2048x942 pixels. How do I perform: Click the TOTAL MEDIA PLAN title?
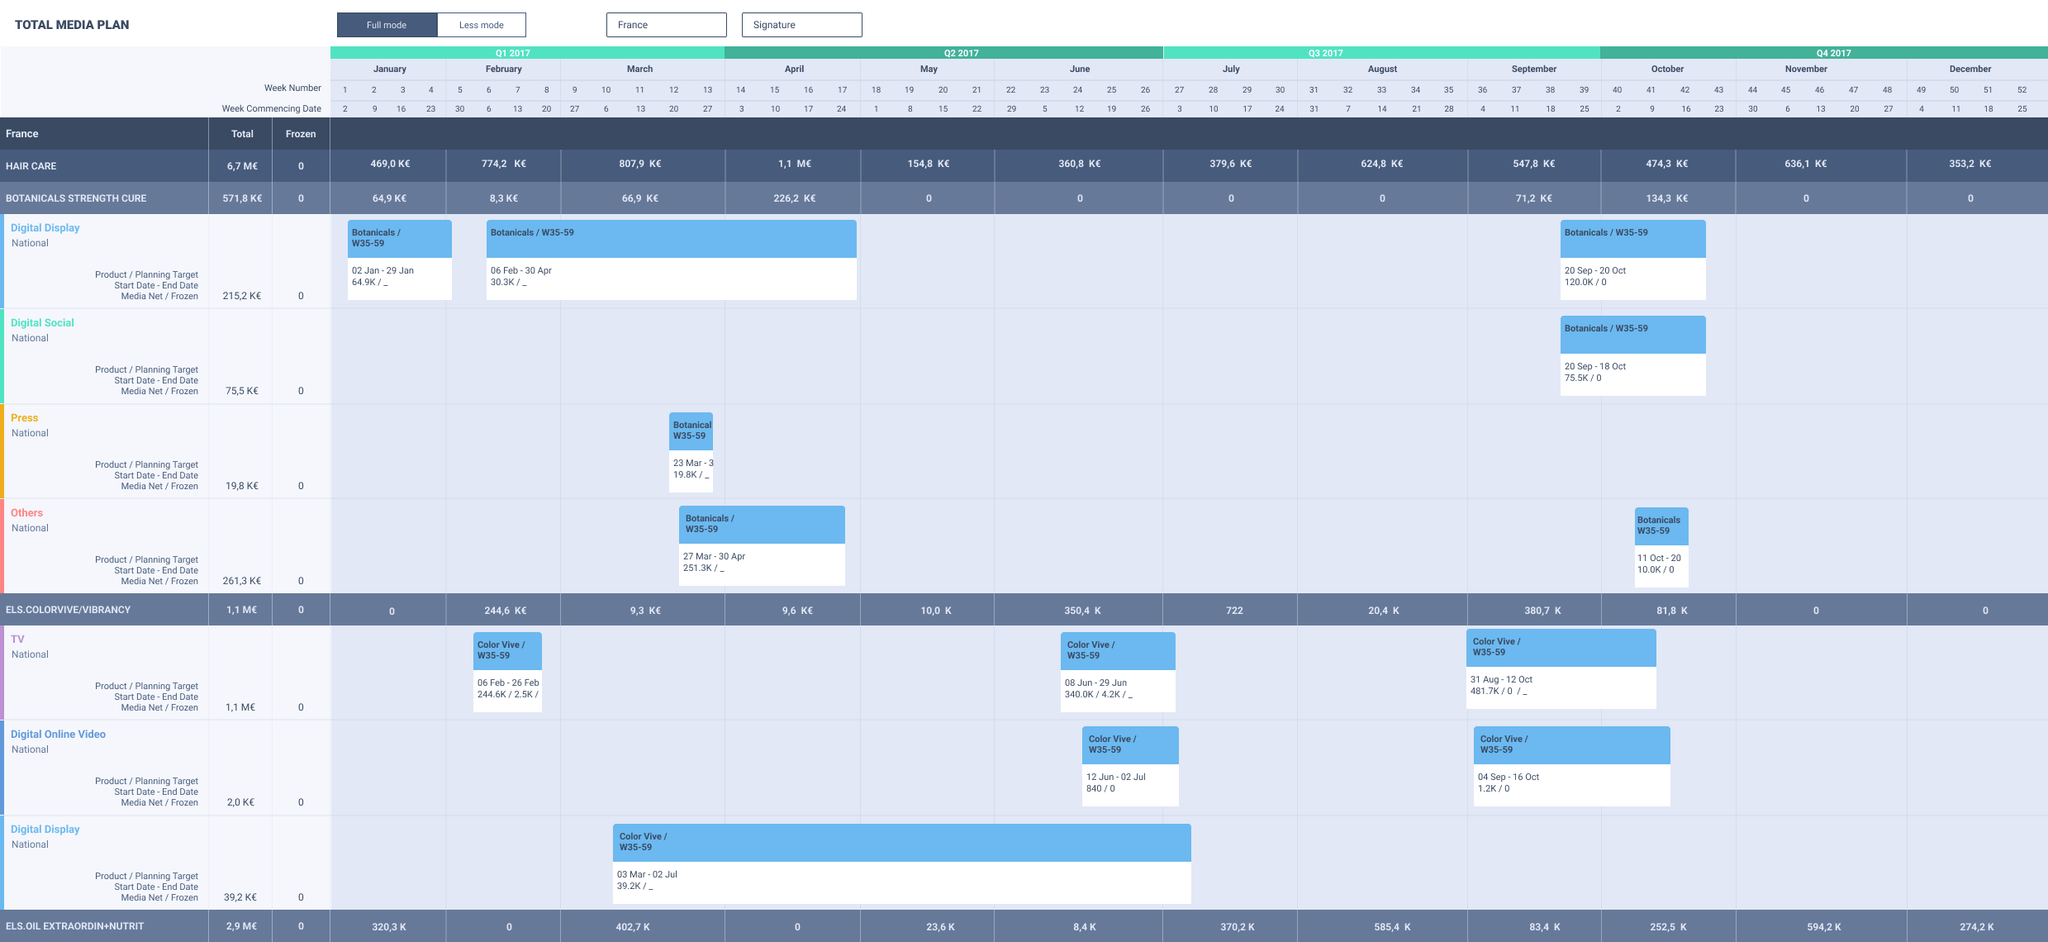(72, 25)
